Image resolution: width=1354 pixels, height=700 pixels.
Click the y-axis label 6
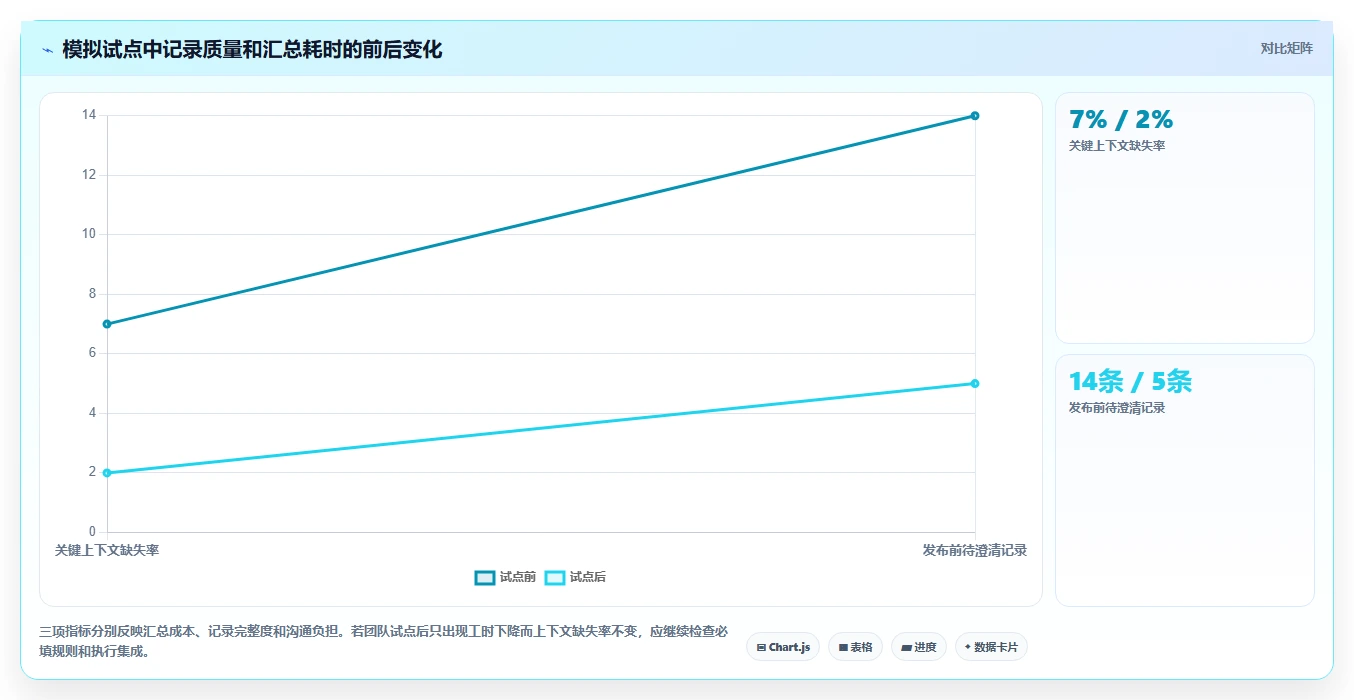(92, 353)
